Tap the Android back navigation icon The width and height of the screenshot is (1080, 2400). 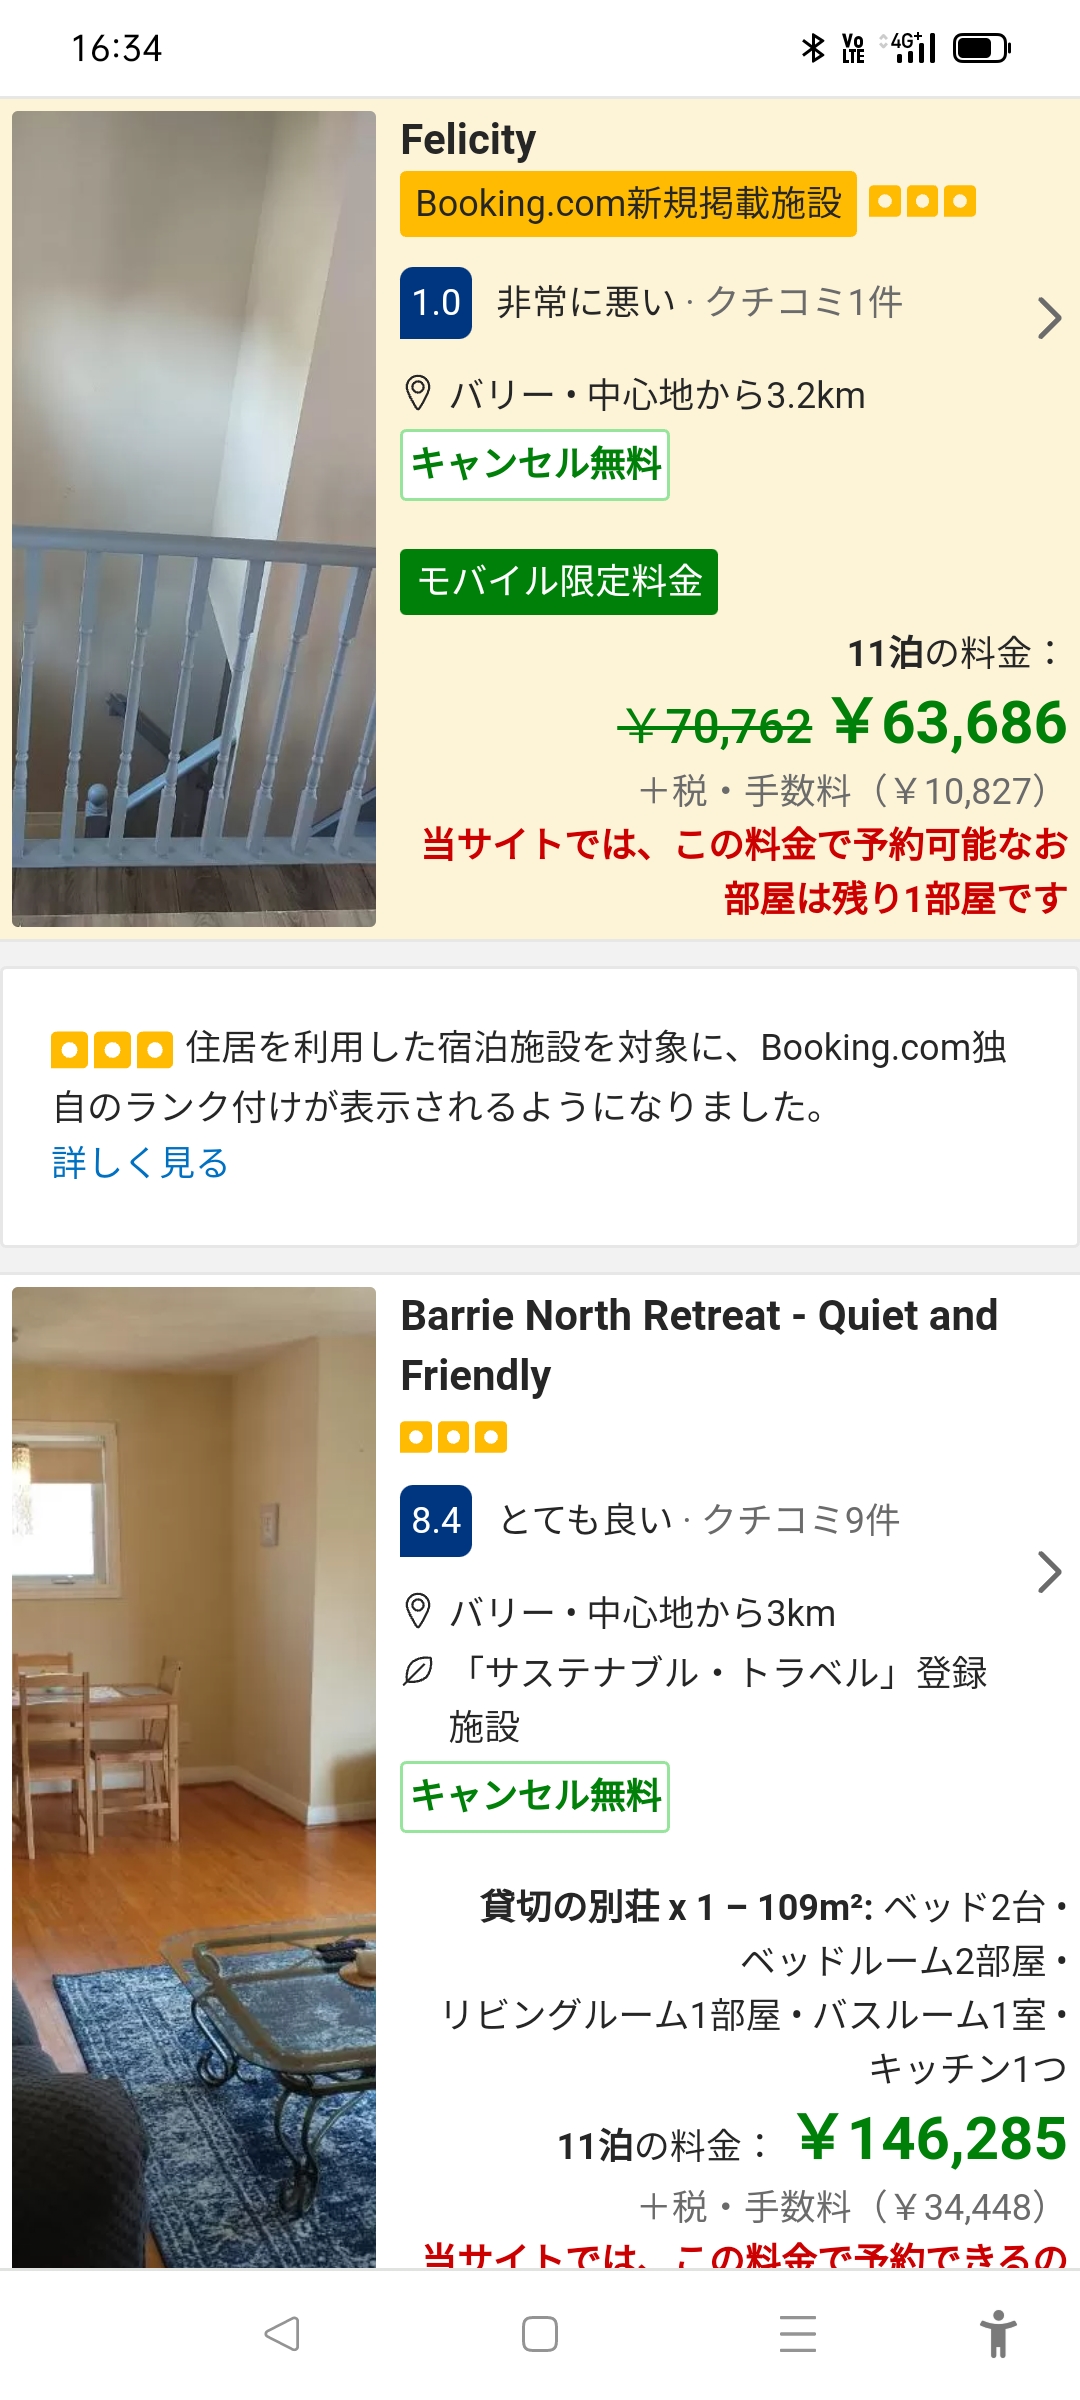282,2334
